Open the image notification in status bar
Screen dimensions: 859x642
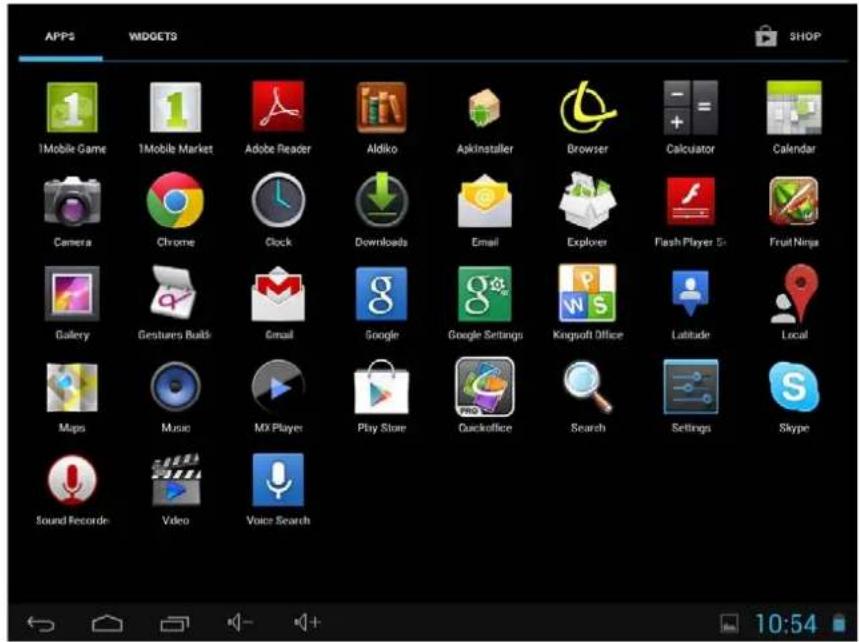pyautogui.click(x=729, y=624)
